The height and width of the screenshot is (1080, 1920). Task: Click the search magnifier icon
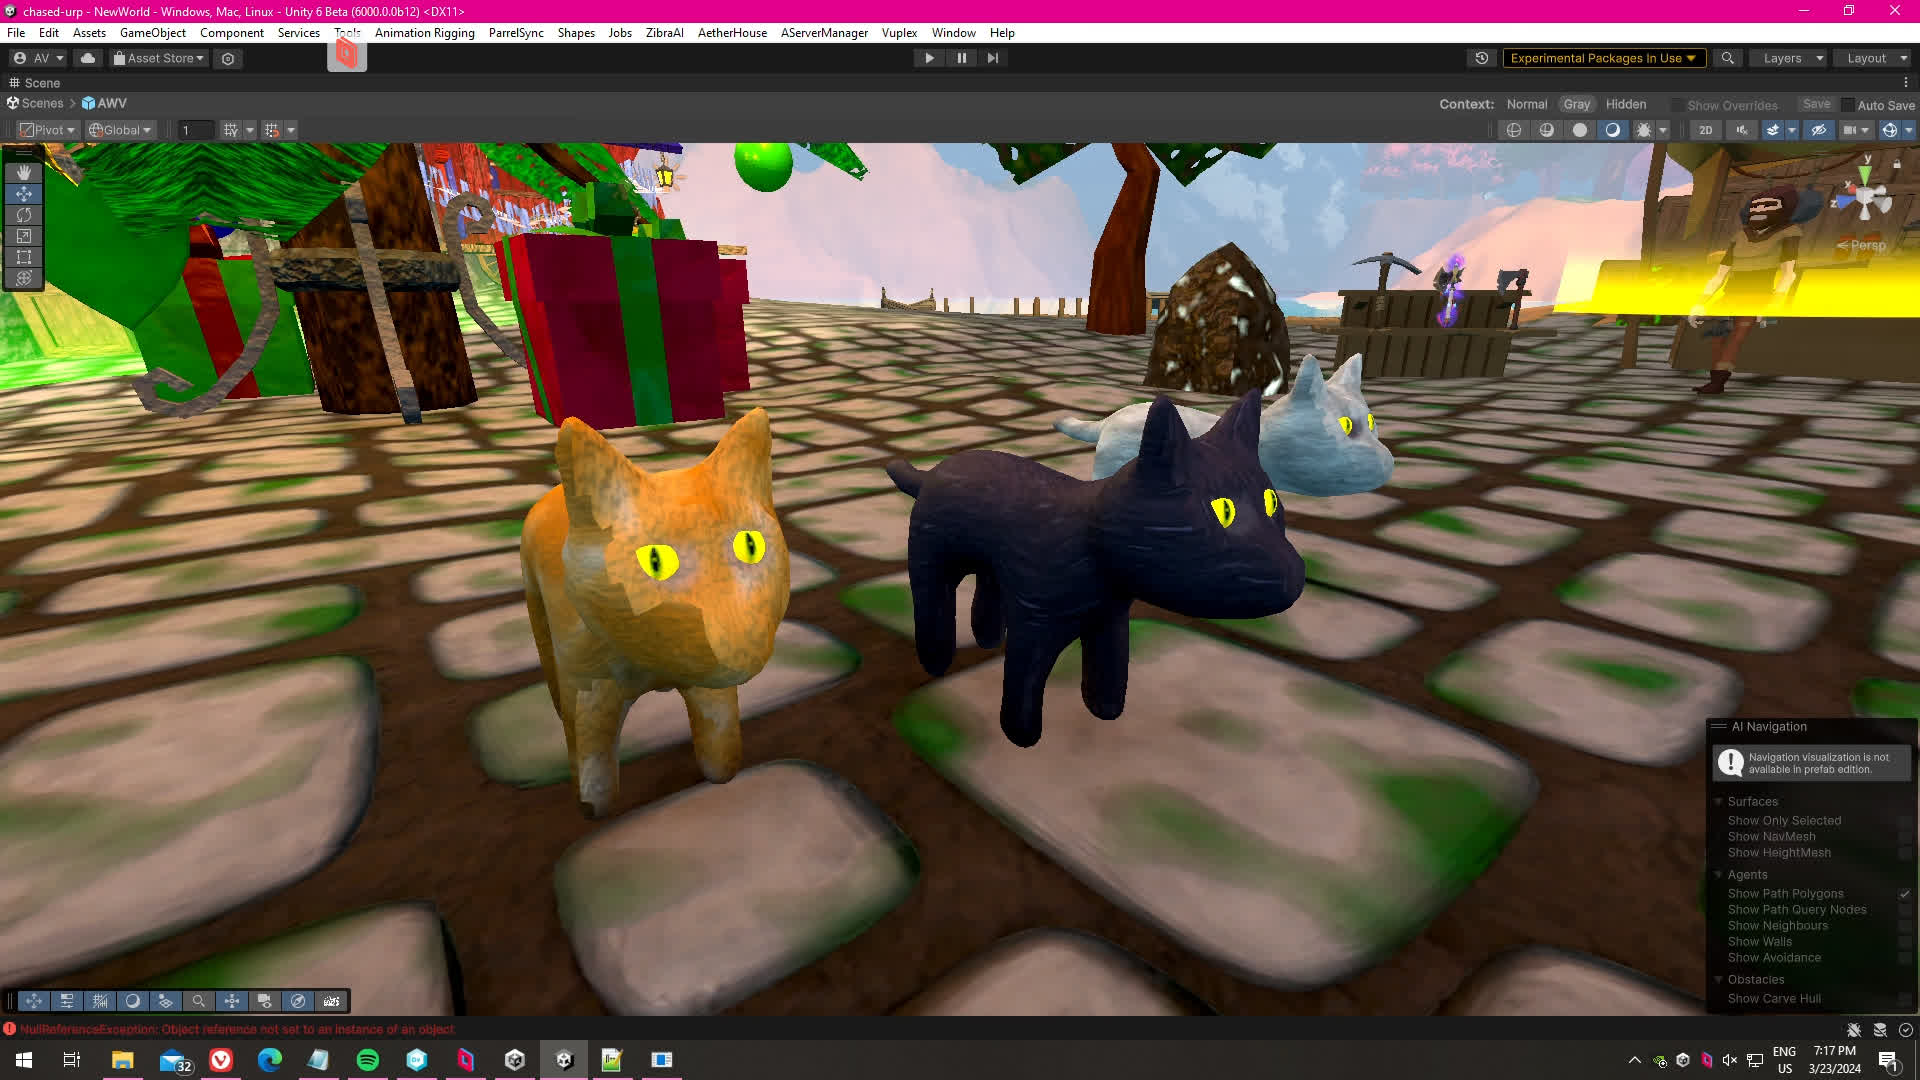pos(1727,58)
